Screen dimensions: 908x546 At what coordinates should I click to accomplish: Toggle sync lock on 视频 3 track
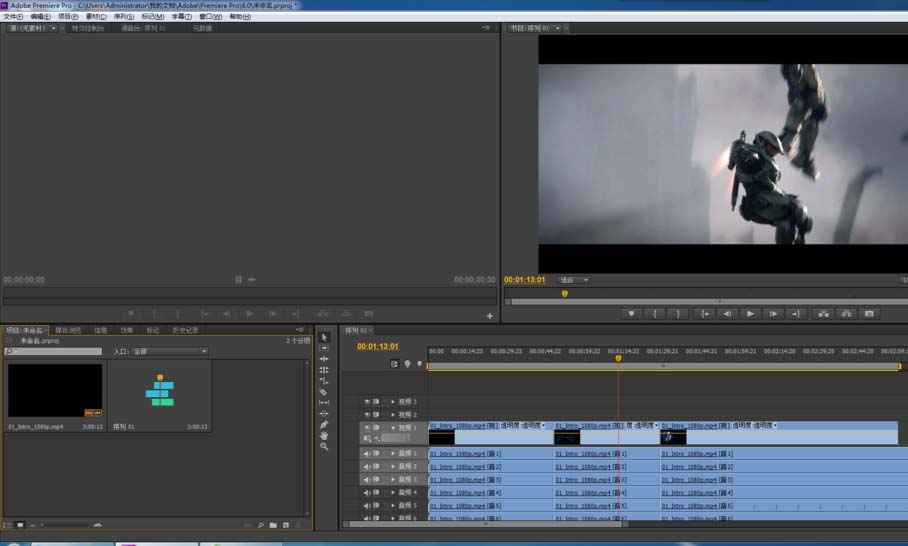(x=376, y=401)
